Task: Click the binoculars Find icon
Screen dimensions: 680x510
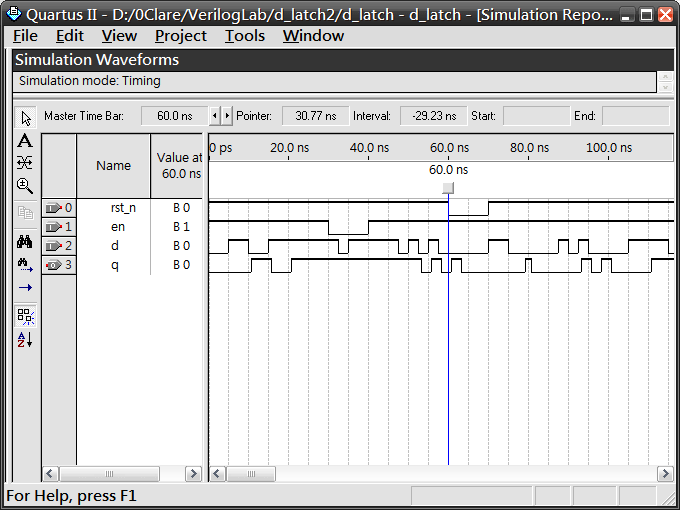Action: click(x=26, y=242)
